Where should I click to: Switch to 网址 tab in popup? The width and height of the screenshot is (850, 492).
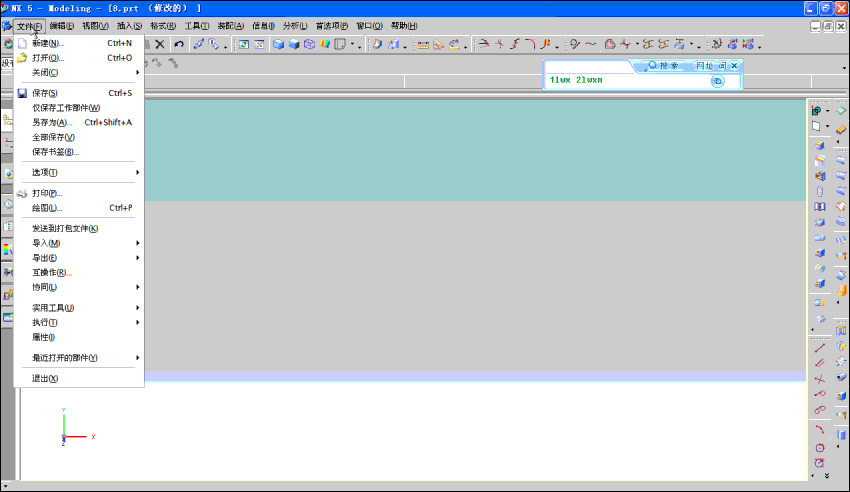[x=704, y=66]
